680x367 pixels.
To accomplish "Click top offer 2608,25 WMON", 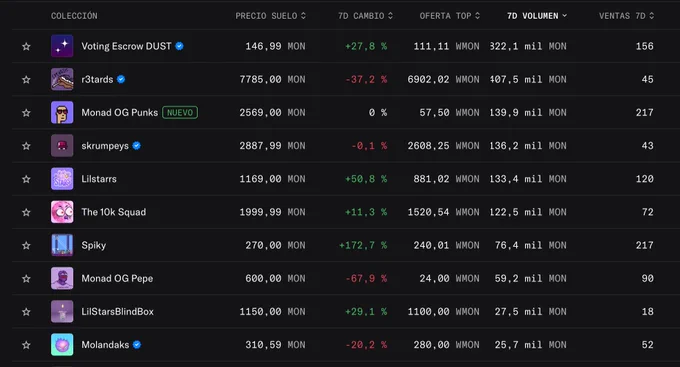I will pyautogui.click(x=443, y=146).
